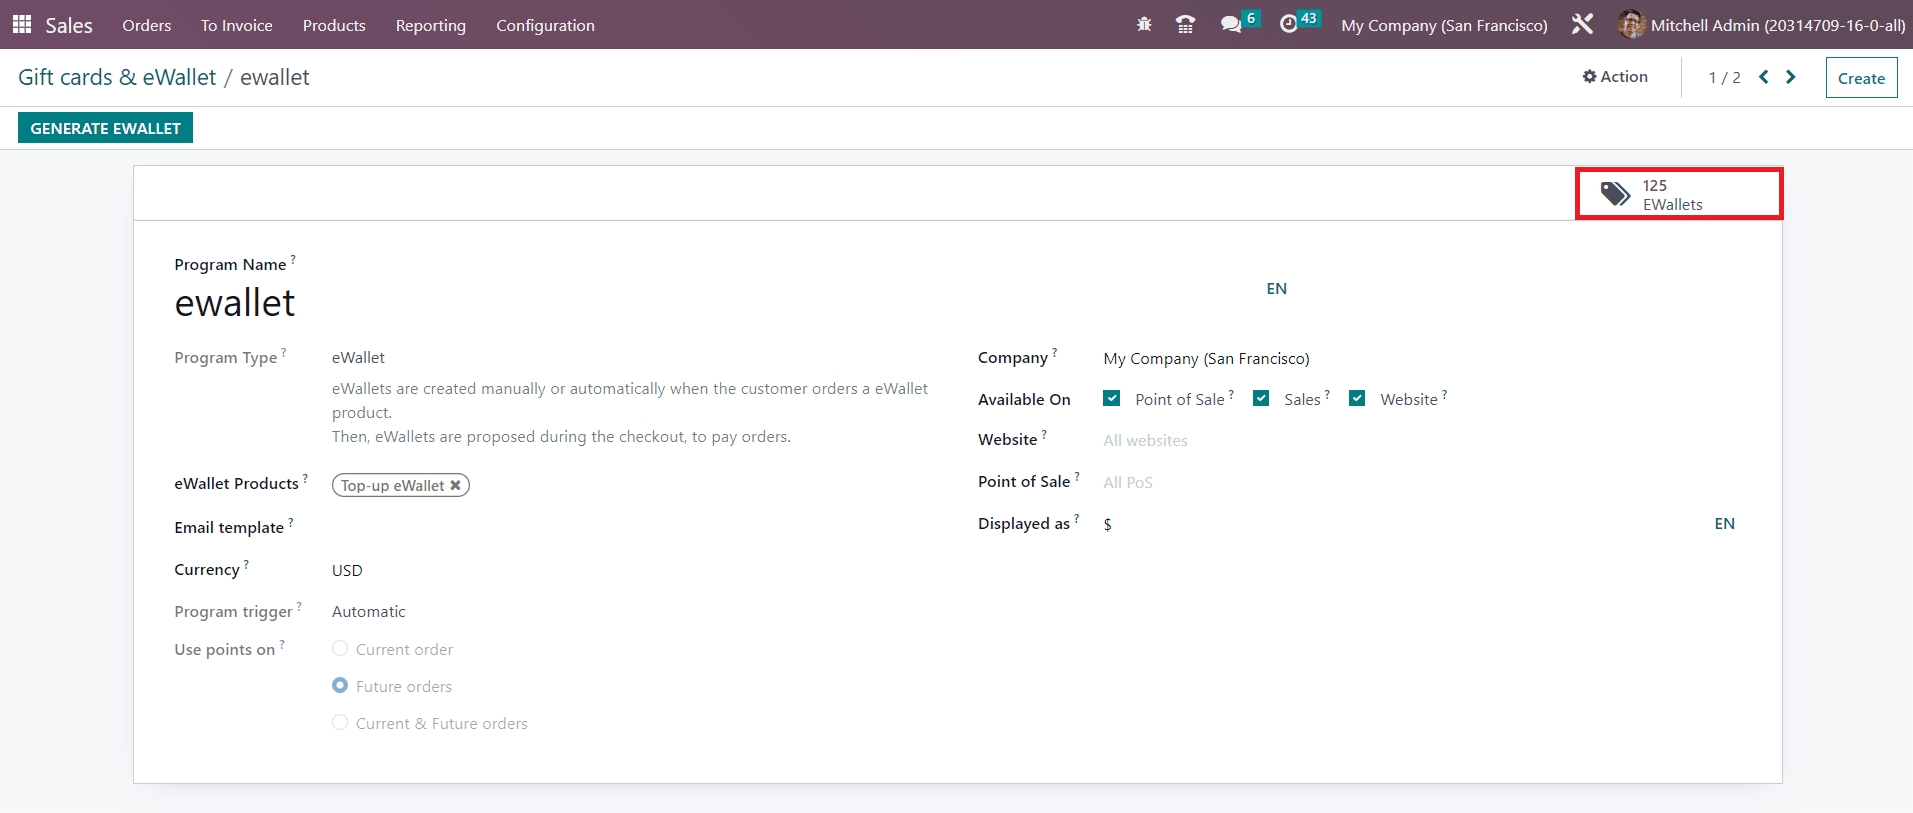Open the activities clock icon
The image size is (1913, 813).
[1289, 25]
